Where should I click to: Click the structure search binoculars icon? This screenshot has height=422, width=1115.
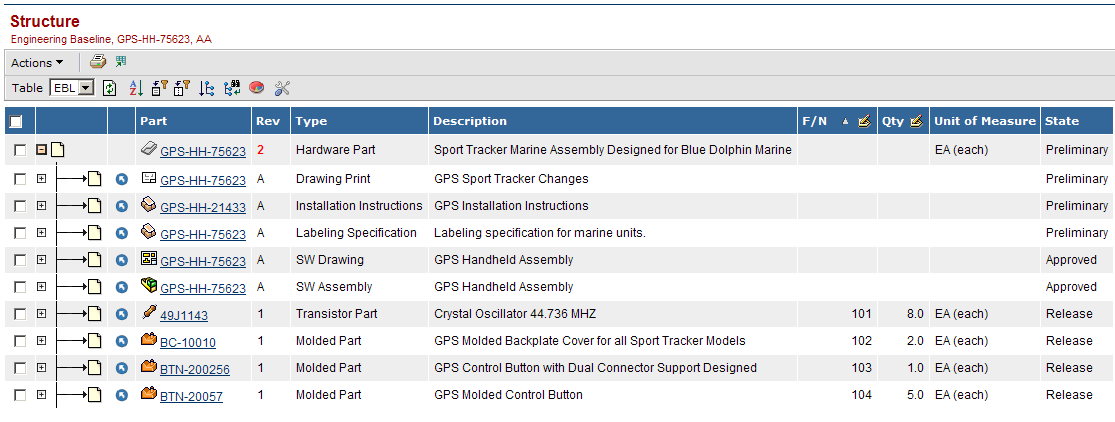coord(232,88)
